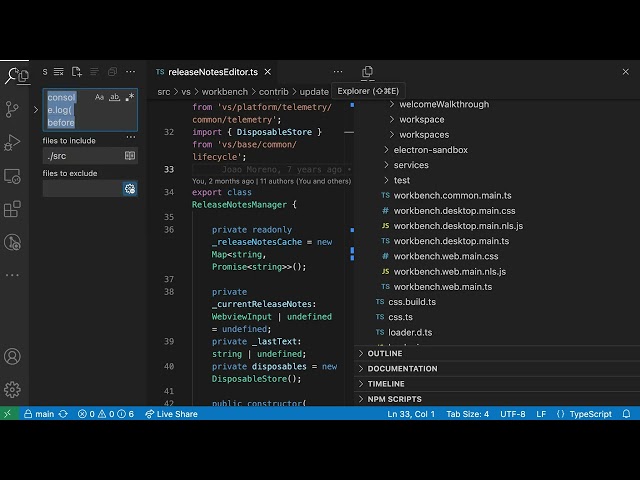Toggle Use Regular Expression in search
Screen dimensions: 640x480
click(x=130, y=97)
